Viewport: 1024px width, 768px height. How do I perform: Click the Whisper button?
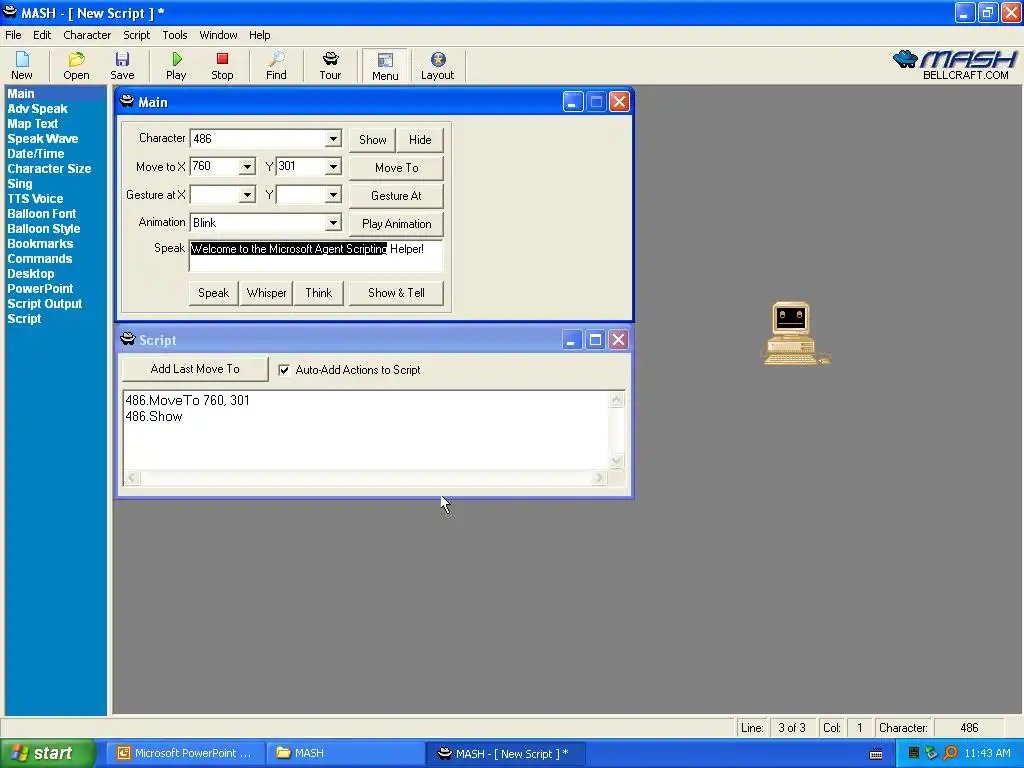pos(266,293)
